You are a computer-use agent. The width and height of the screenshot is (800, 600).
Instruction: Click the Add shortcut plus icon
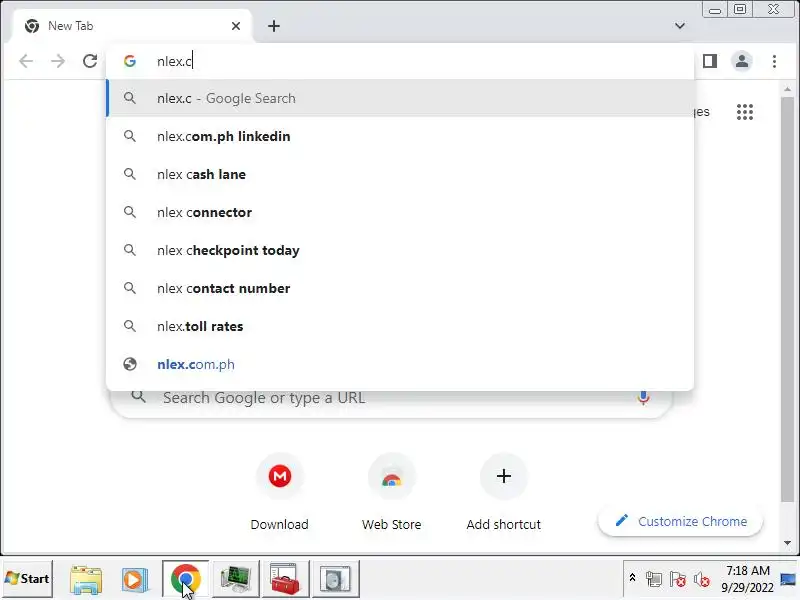pyautogui.click(x=504, y=477)
